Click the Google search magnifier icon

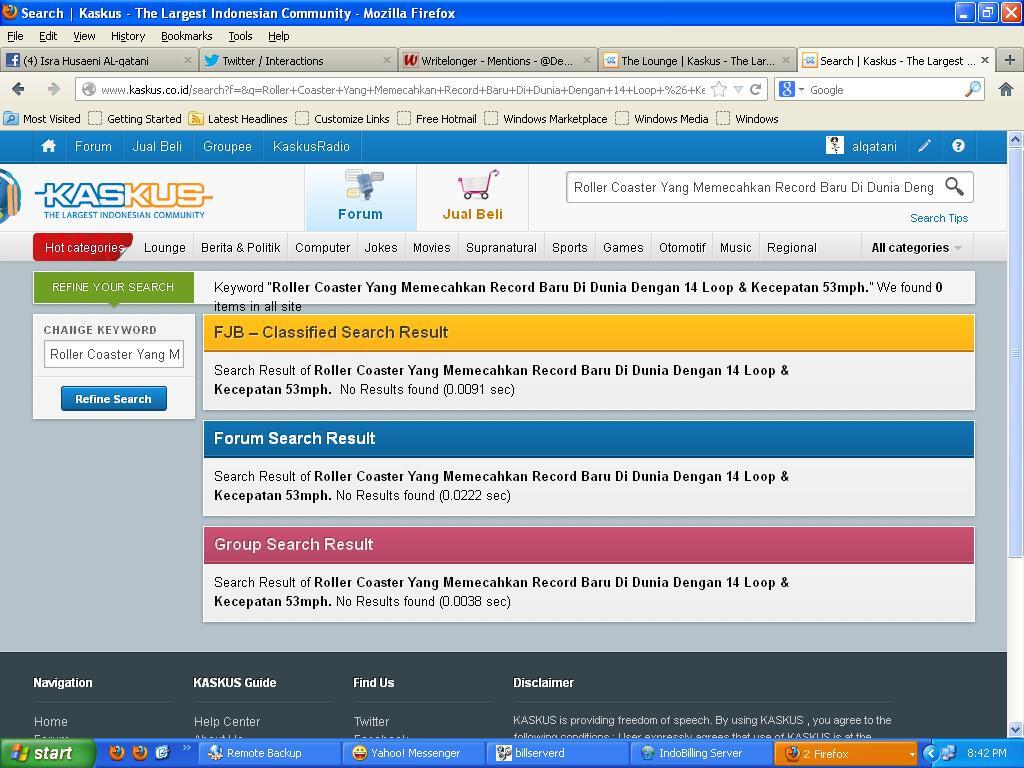tap(972, 89)
